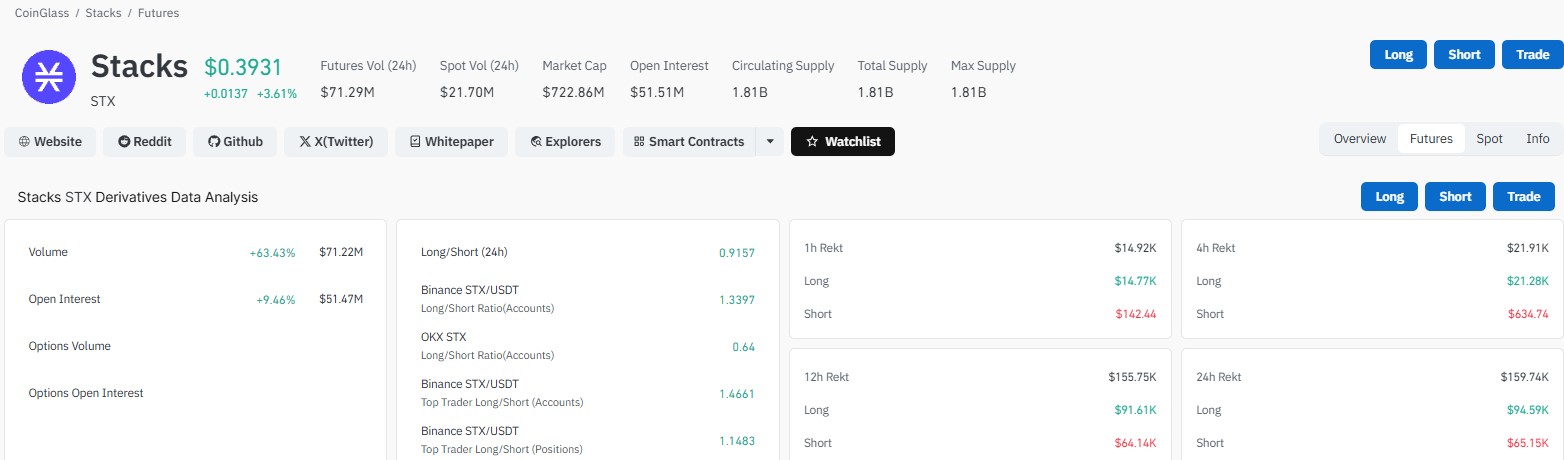Go to Stacks breadcrumb link
Screen dimensions: 1564x460
pyautogui.click(x=104, y=13)
